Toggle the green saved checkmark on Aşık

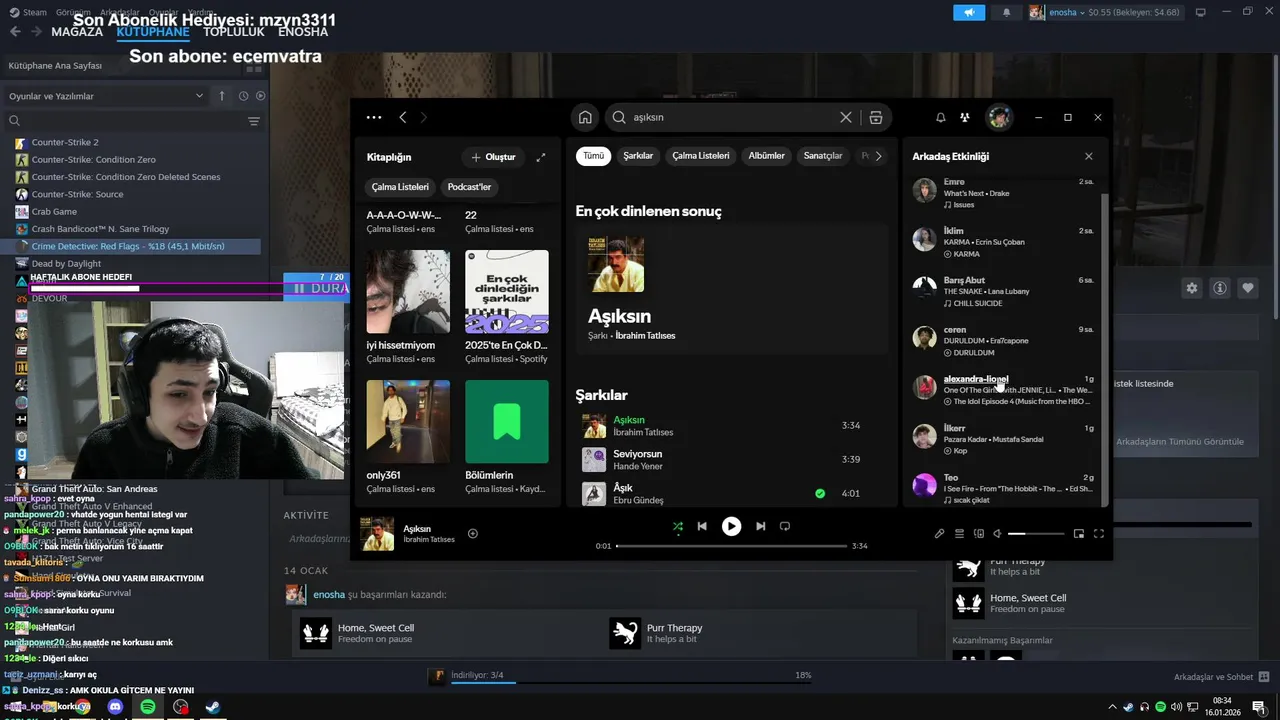820,493
